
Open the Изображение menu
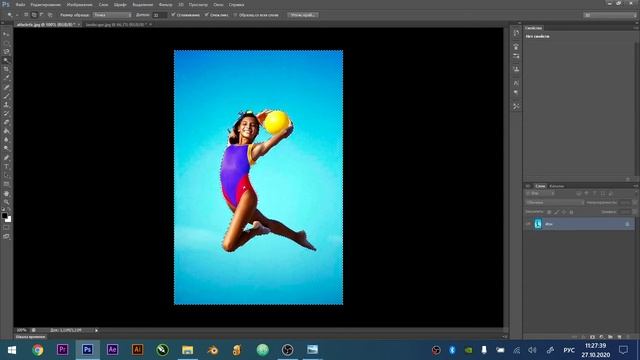(x=79, y=4)
